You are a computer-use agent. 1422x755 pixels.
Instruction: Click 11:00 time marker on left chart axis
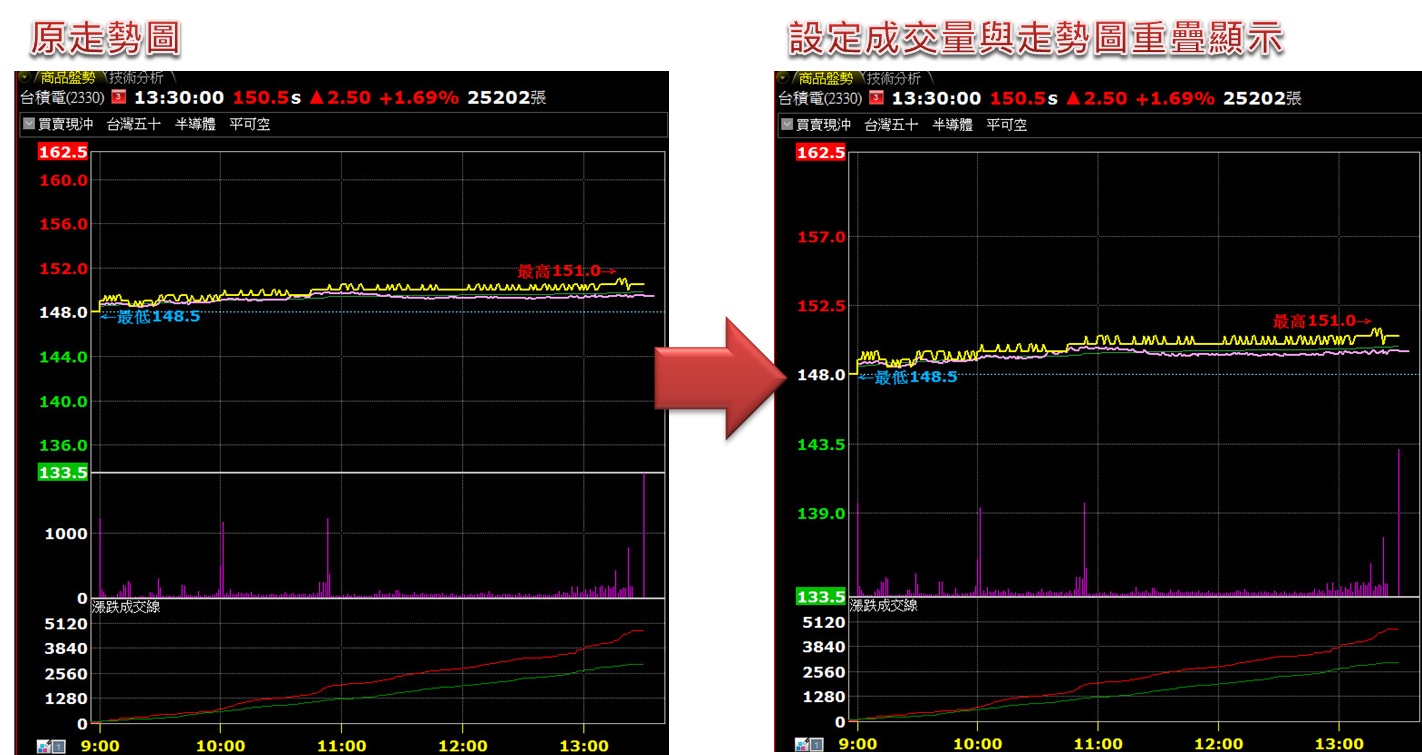click(341, 745)
